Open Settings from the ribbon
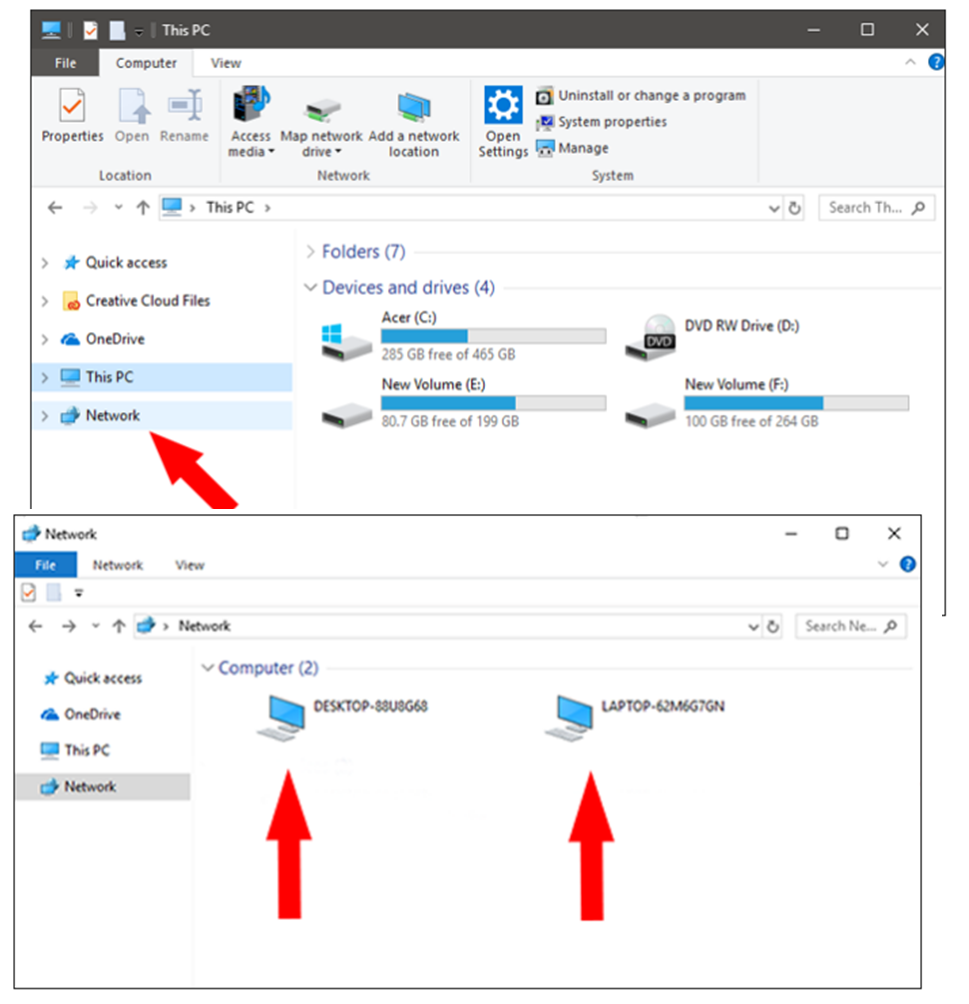 tap(503, 122)
